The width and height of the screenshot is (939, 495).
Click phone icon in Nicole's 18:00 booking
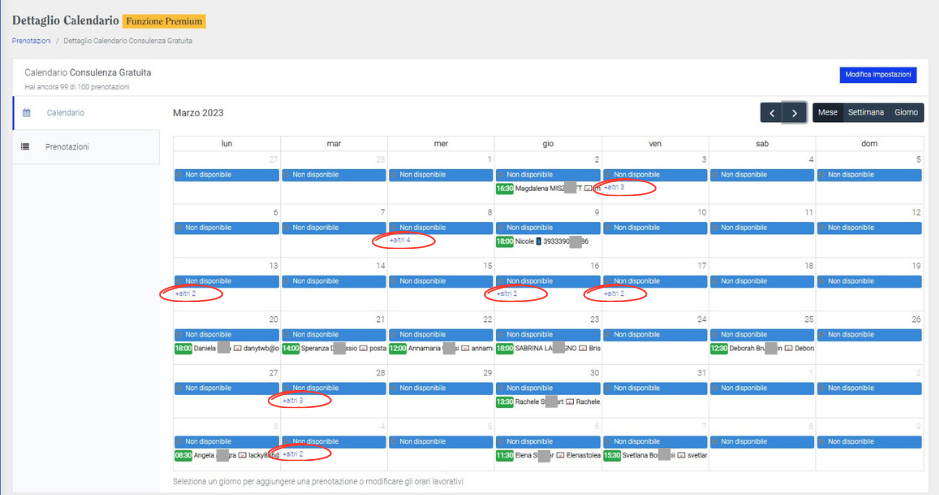point(538,241)
